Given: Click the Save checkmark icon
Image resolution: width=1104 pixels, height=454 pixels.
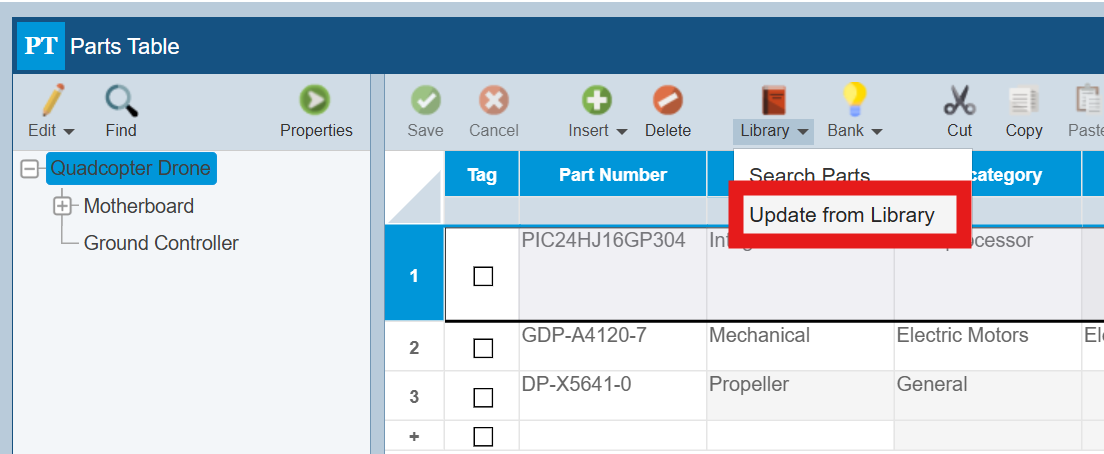Looking at the screenshot, I should tap(426, 101).
